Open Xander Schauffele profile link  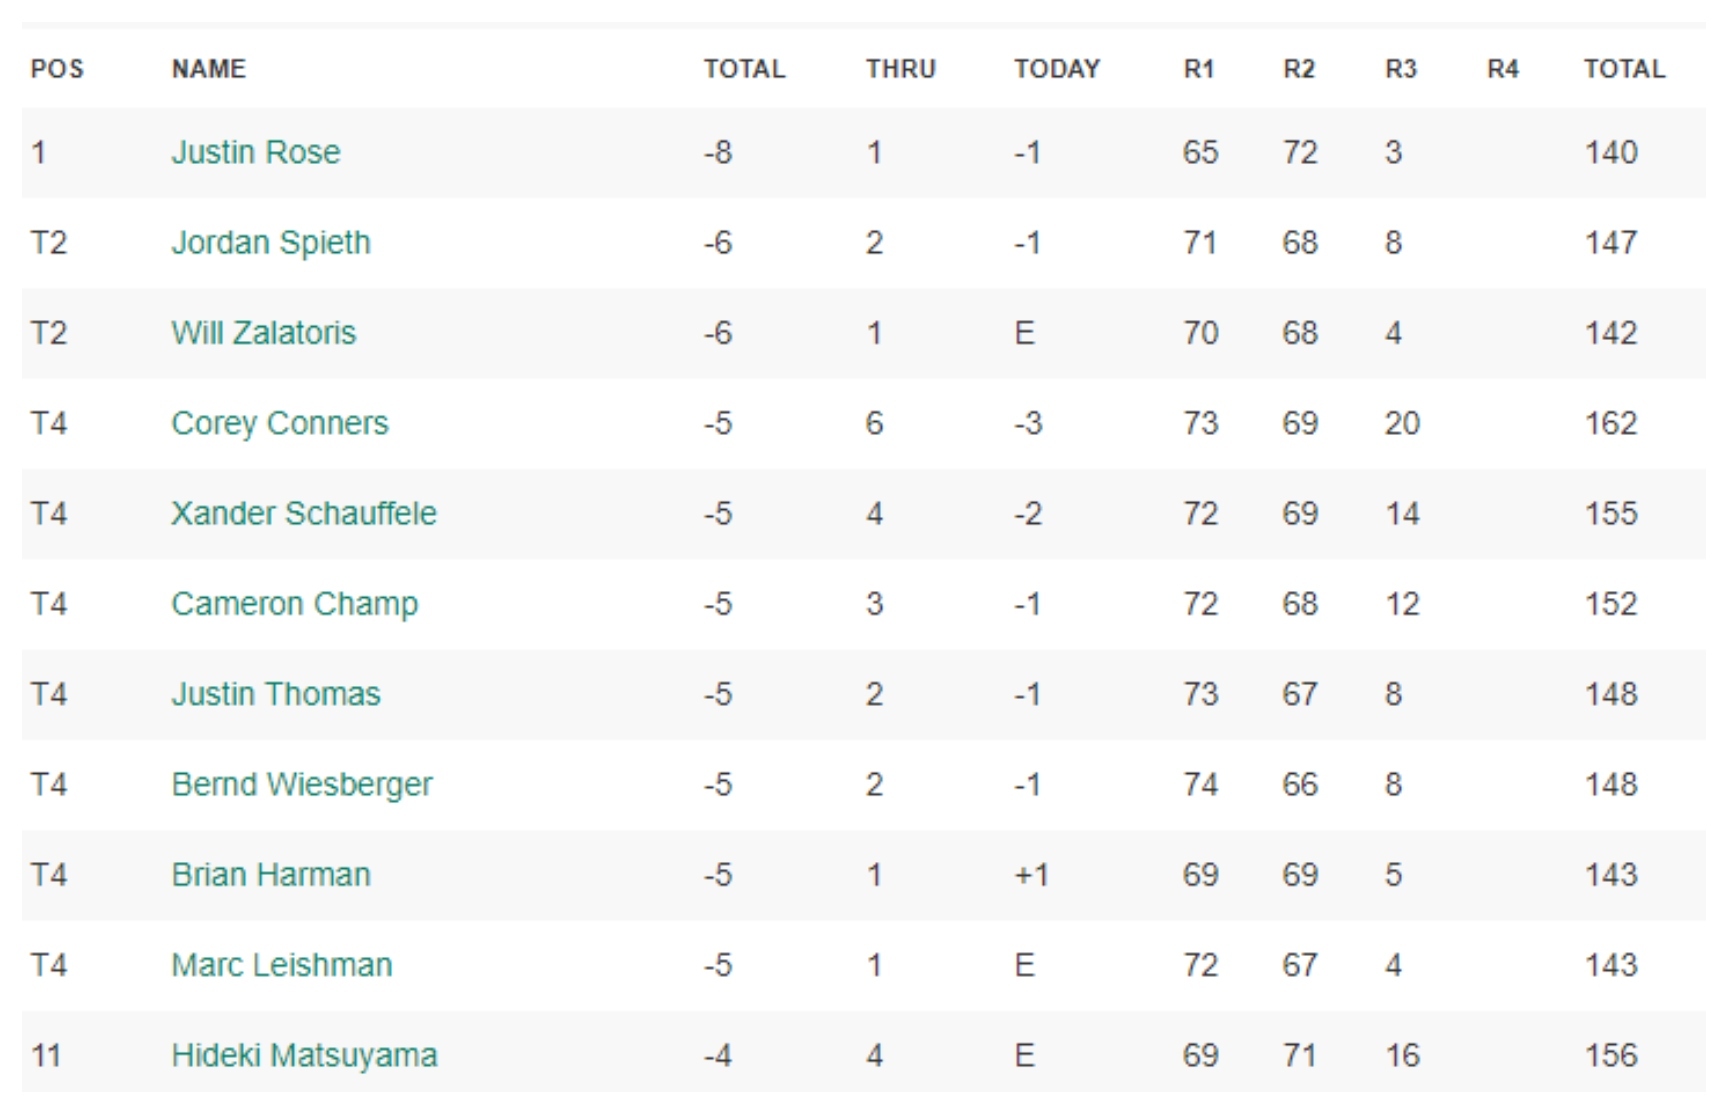pyautogui.click(x=303, y=513)
